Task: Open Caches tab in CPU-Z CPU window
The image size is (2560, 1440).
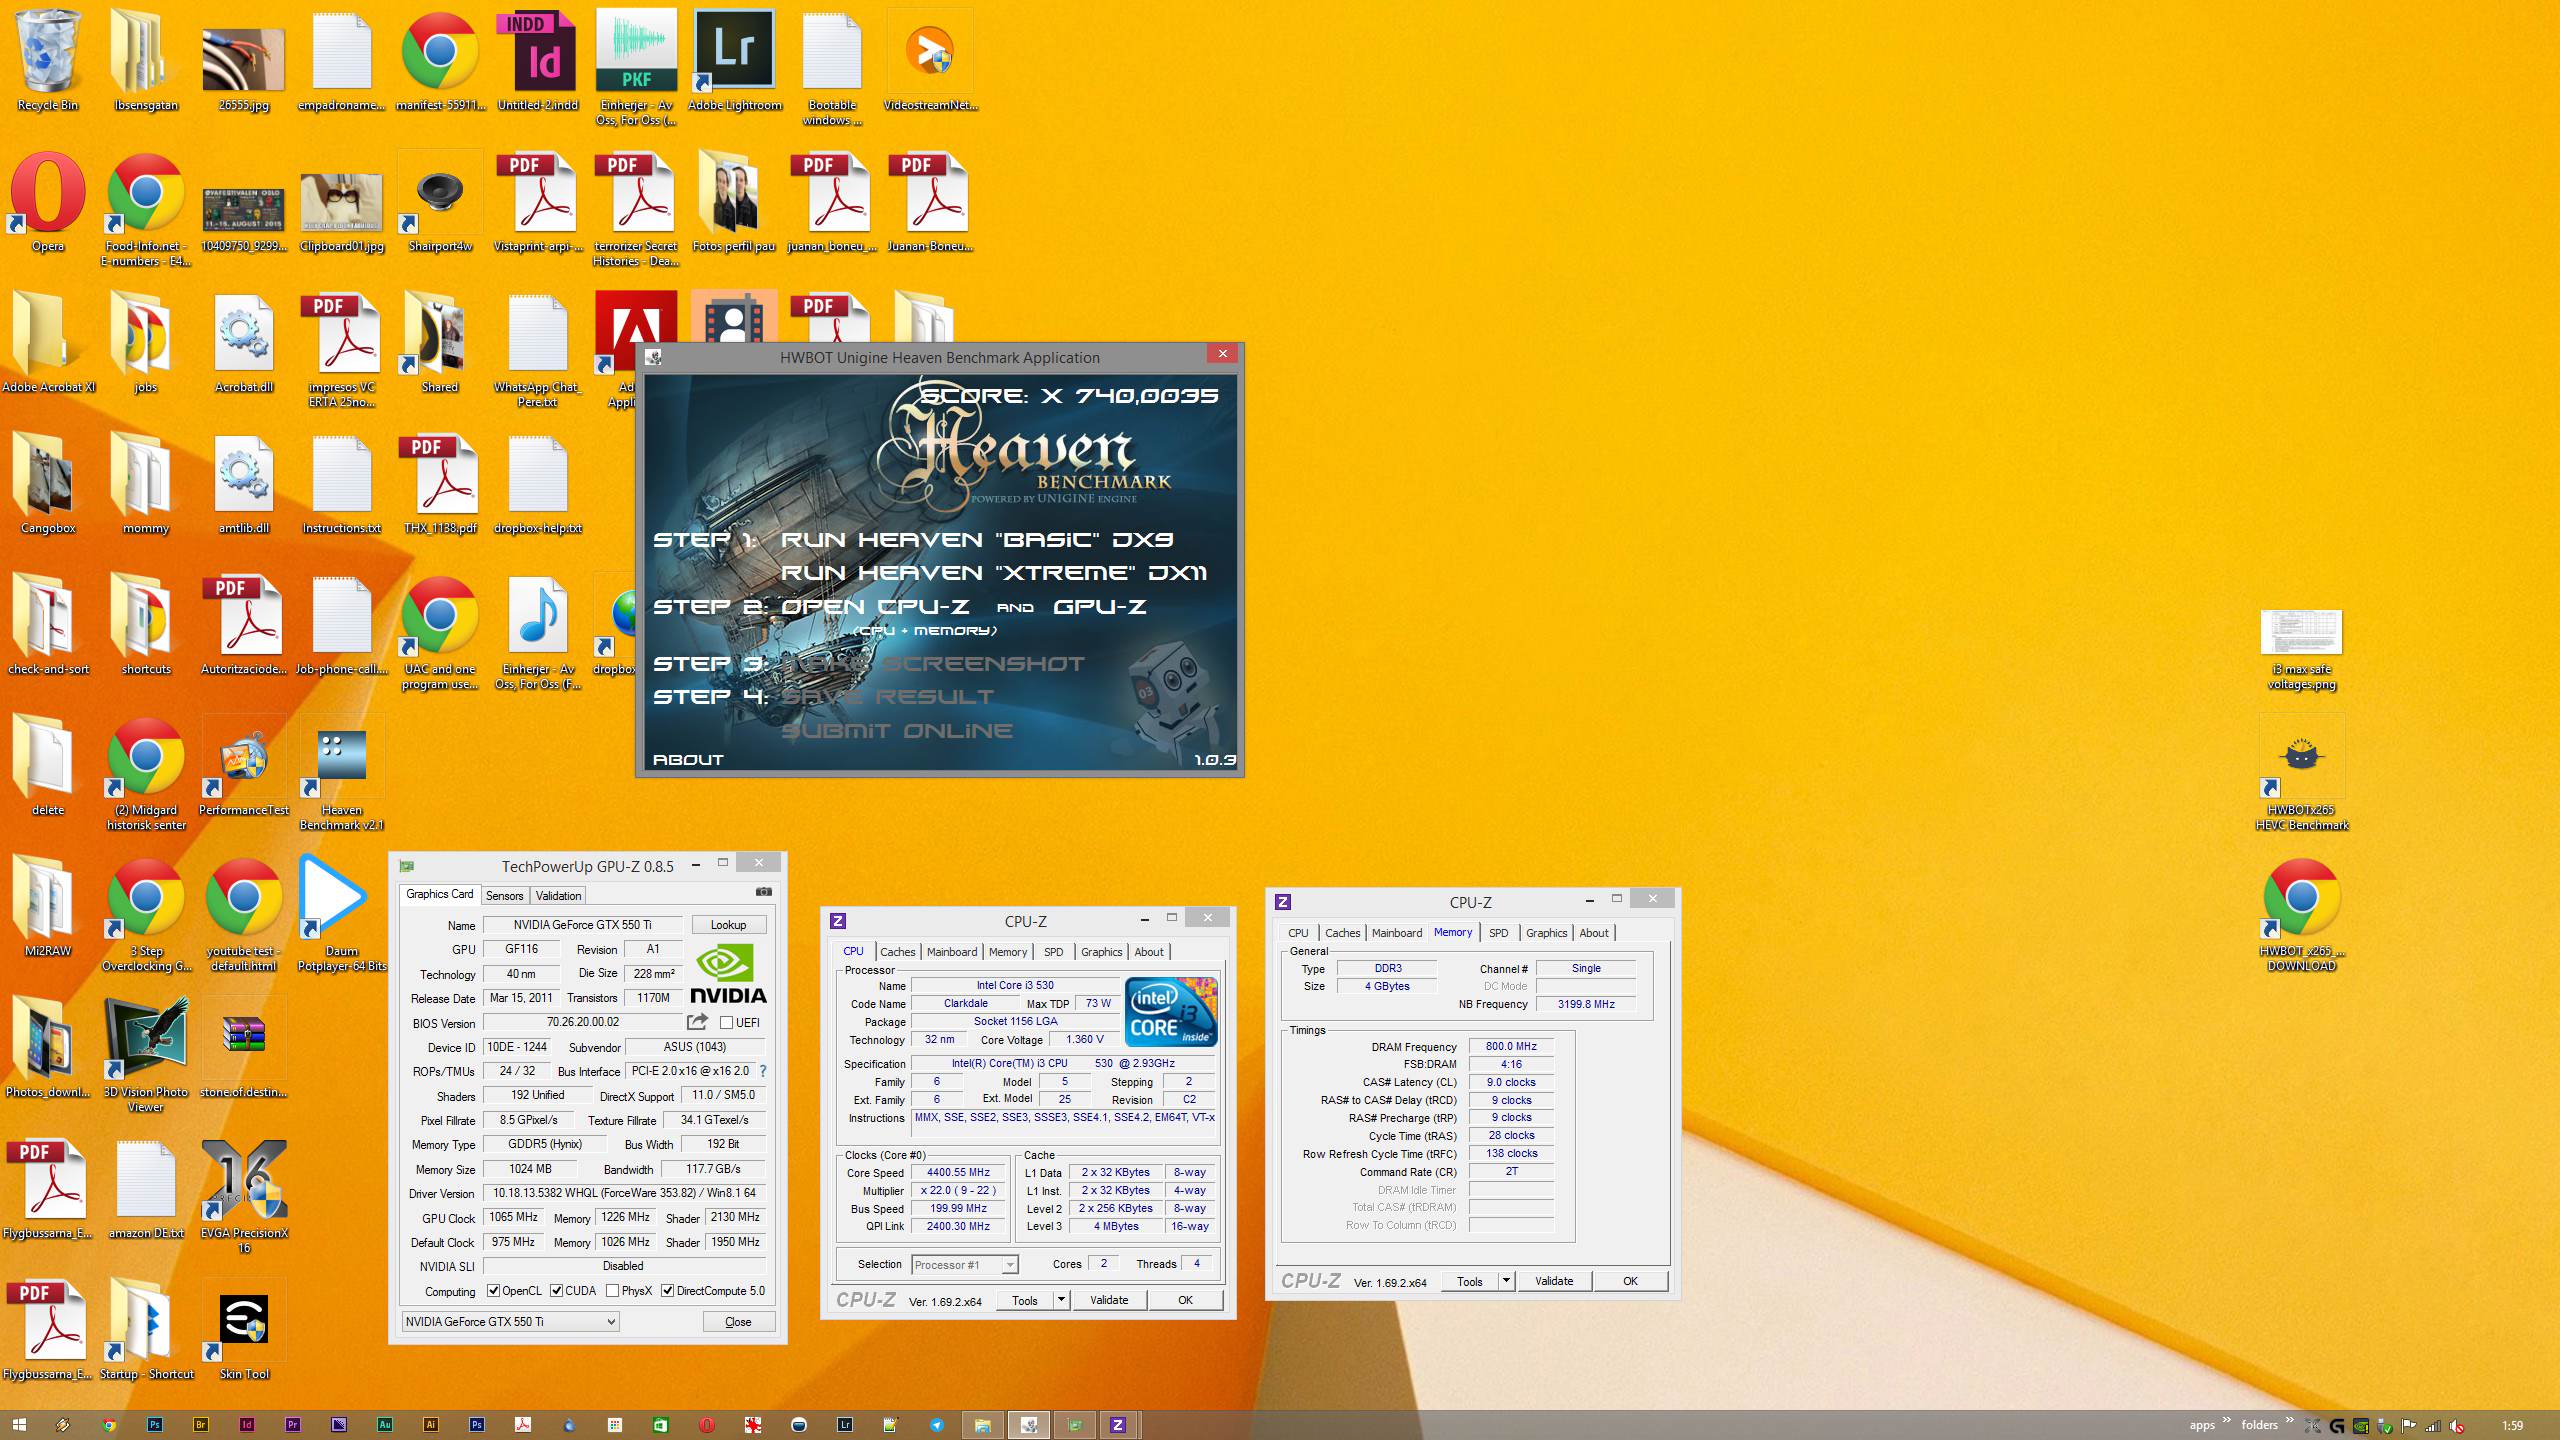Action: [x=897, y=952]
